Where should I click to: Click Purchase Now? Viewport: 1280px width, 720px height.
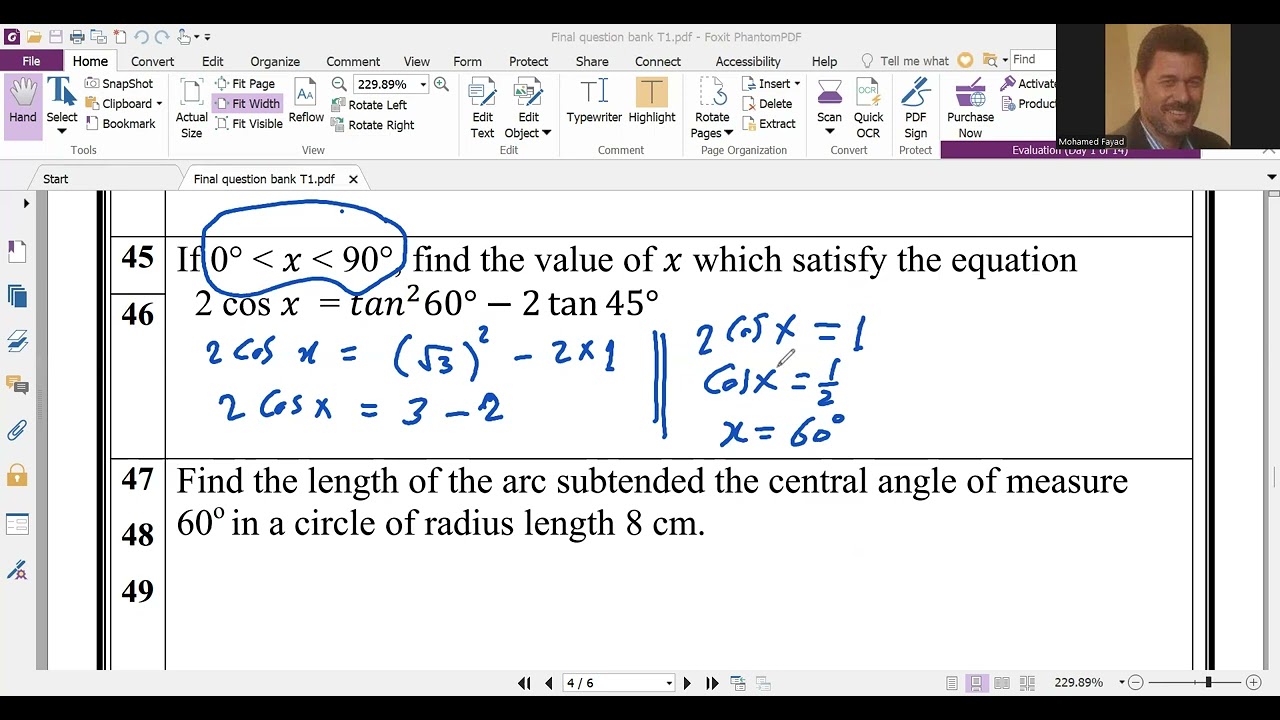tap(970, 108)
